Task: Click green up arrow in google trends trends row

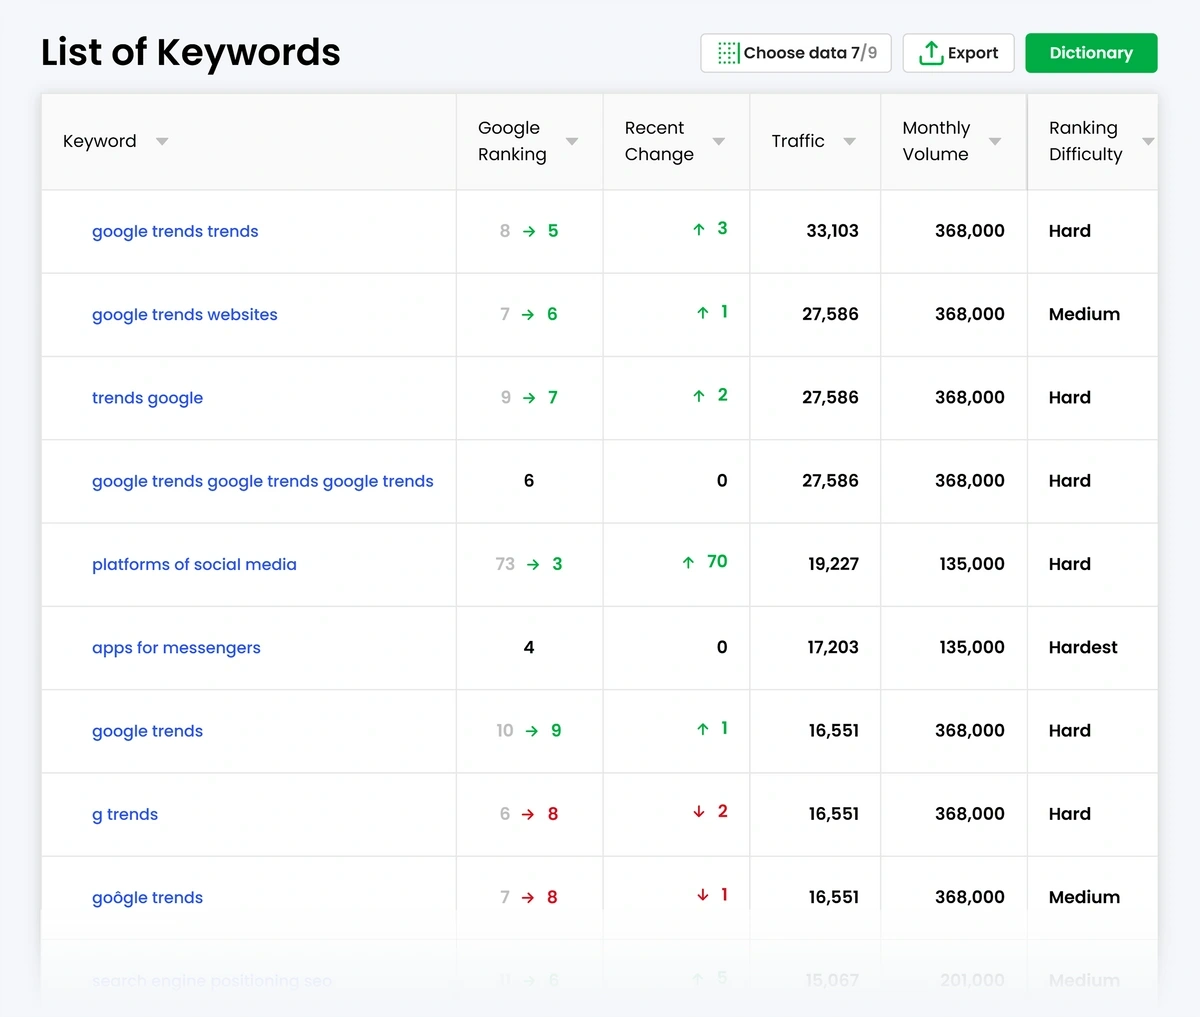Action: (699, 229)
